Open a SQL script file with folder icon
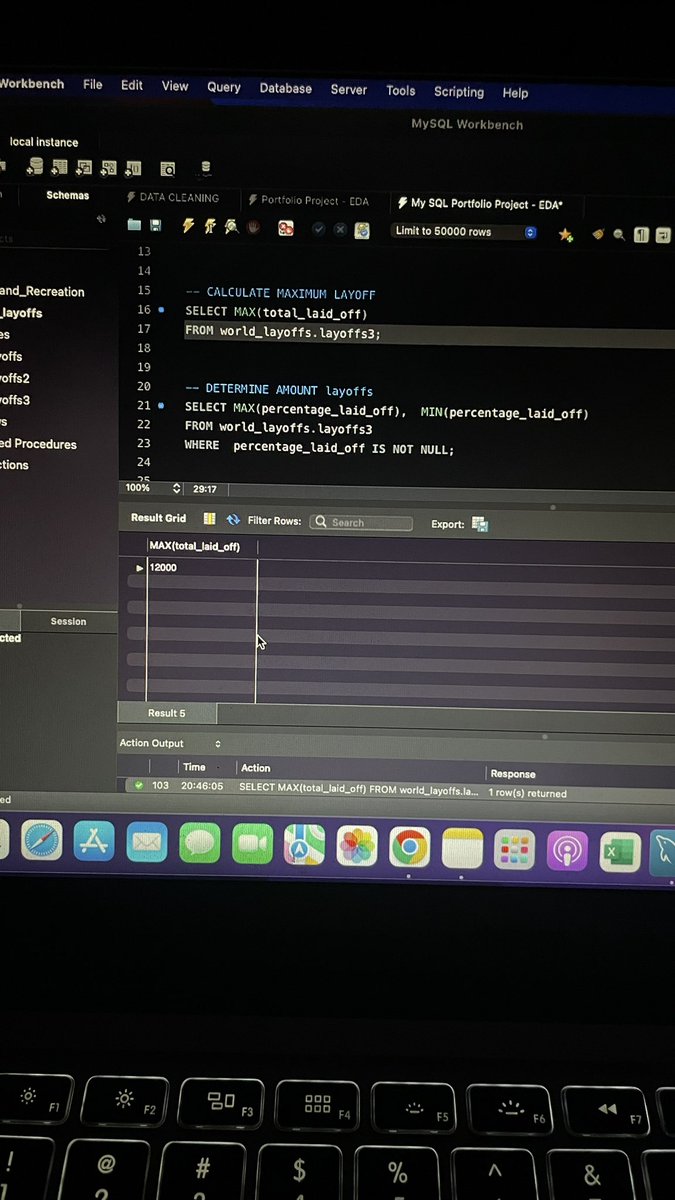 pos(134,225)
